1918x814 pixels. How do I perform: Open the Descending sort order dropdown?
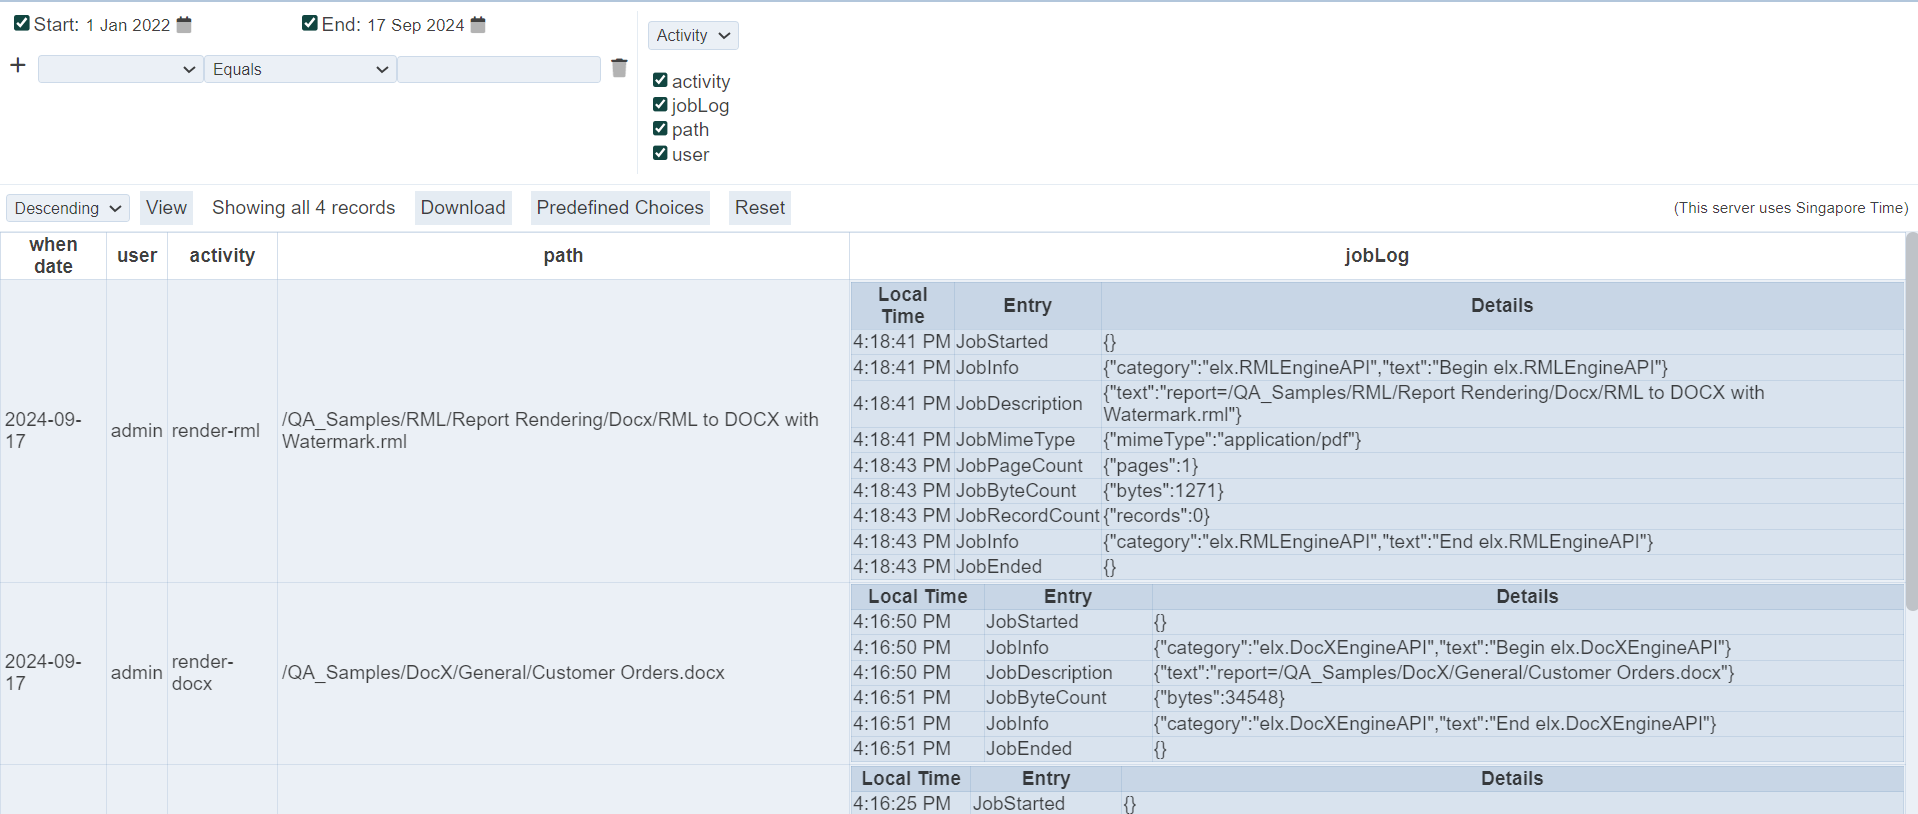[x=68, y=208]
